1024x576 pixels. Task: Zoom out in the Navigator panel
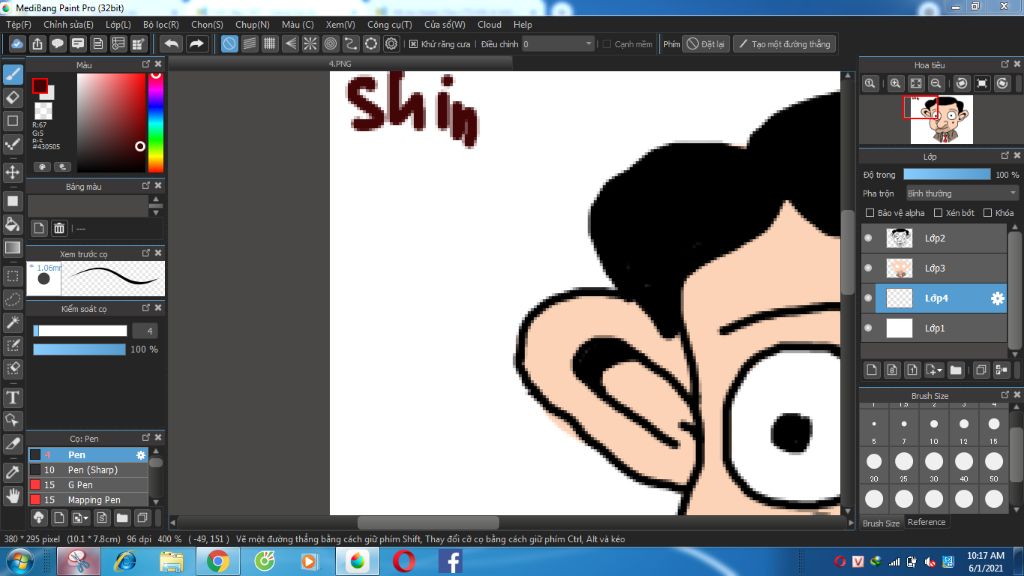[936, 84]
